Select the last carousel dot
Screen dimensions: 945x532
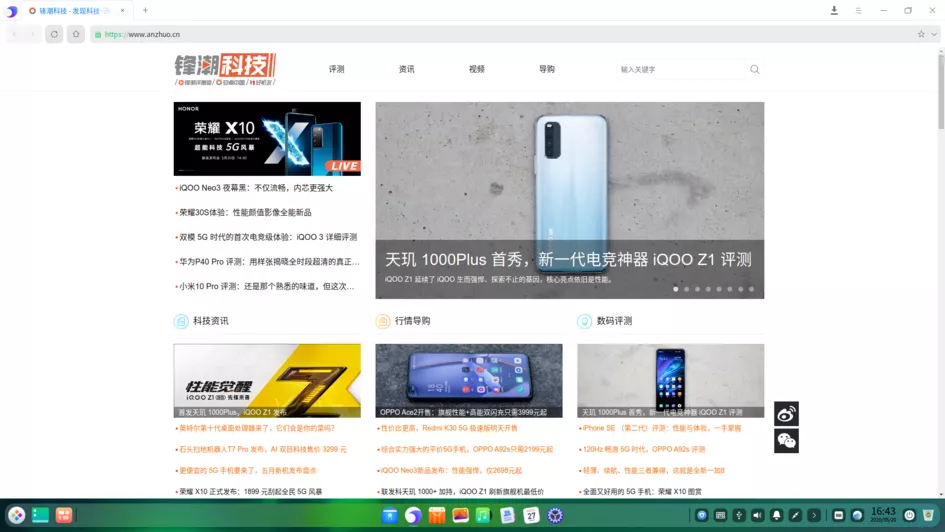point(752,289)
